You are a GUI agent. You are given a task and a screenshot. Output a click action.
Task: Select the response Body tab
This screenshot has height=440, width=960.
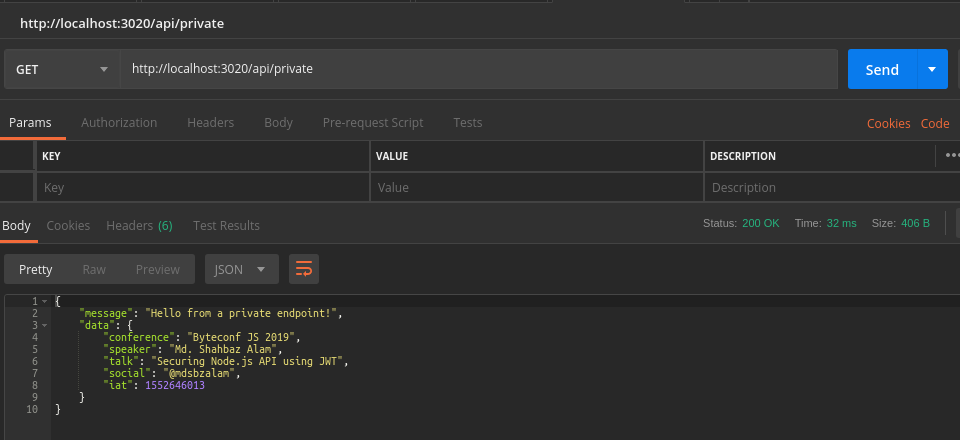click(x=17, y=225)
